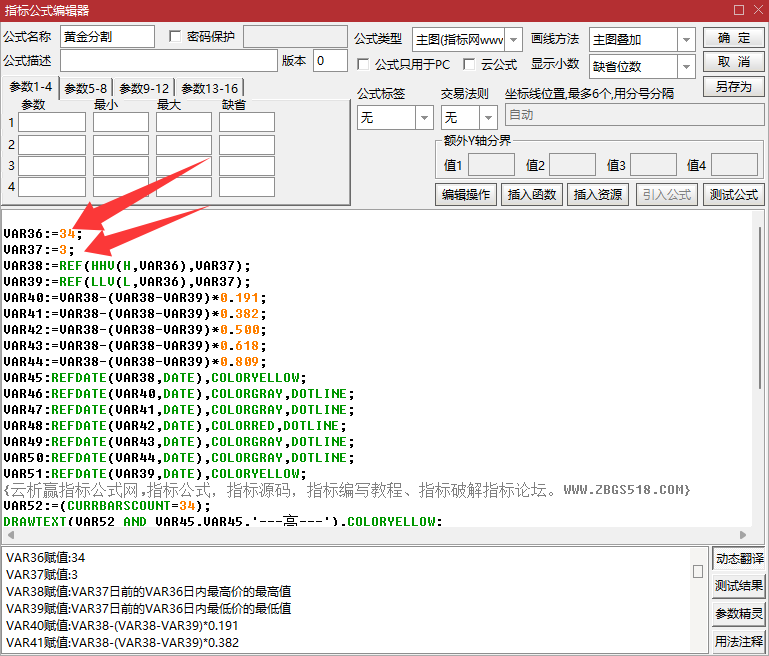Select the 测试结果 side tab
This screenshot has height=656, width=769.
point(739,586)
